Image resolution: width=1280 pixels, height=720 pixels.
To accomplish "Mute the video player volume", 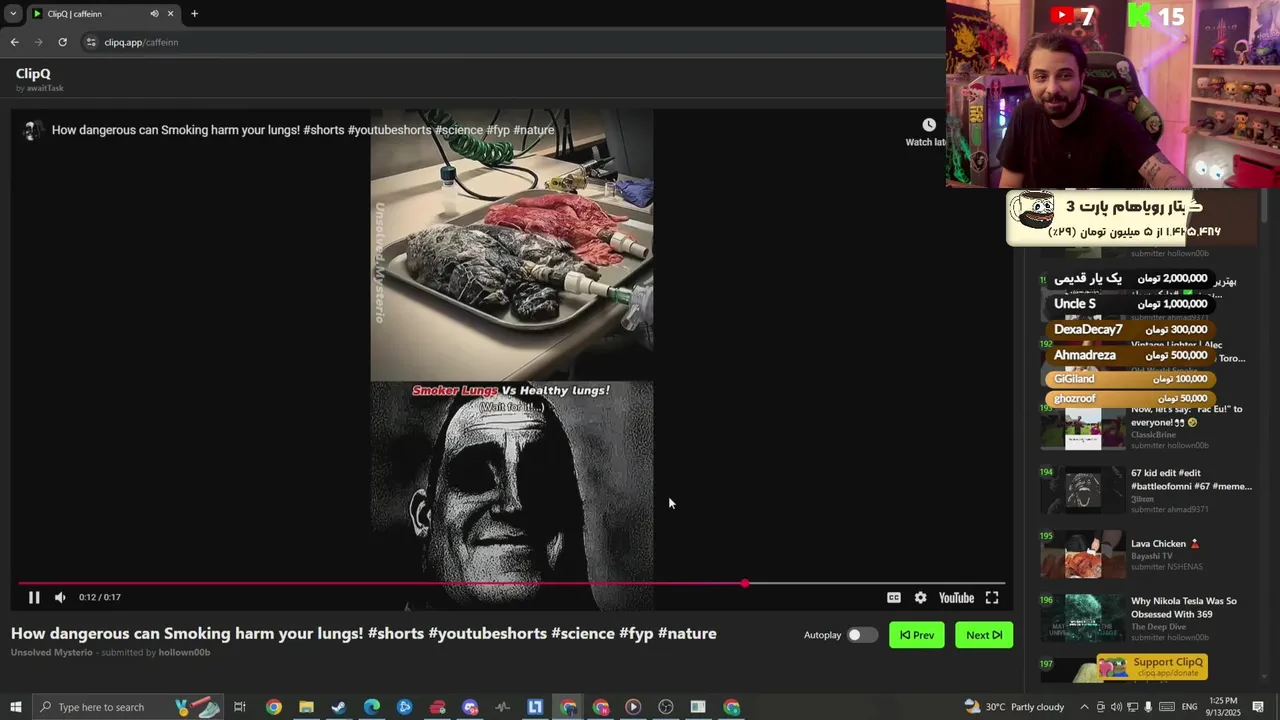I will [x=60, y=597].
